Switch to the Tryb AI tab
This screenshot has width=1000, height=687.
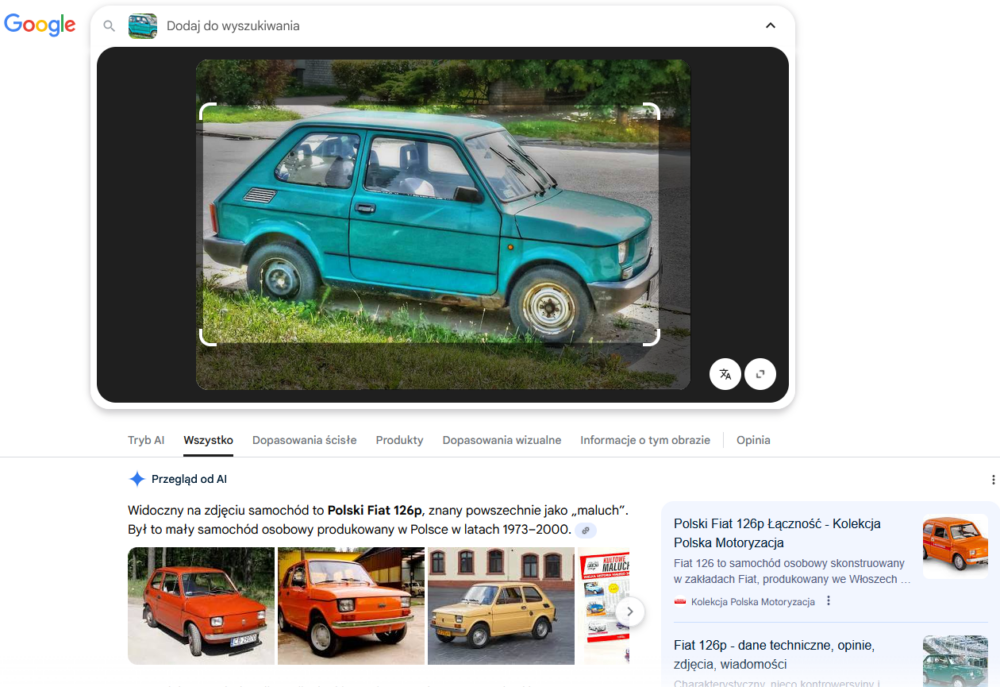[146, 440]
